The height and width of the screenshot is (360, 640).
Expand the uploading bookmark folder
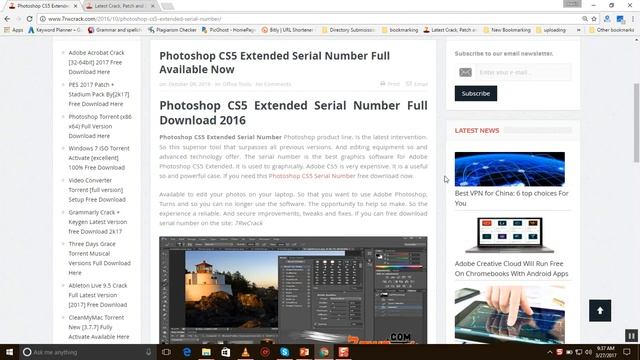(551, 30)
